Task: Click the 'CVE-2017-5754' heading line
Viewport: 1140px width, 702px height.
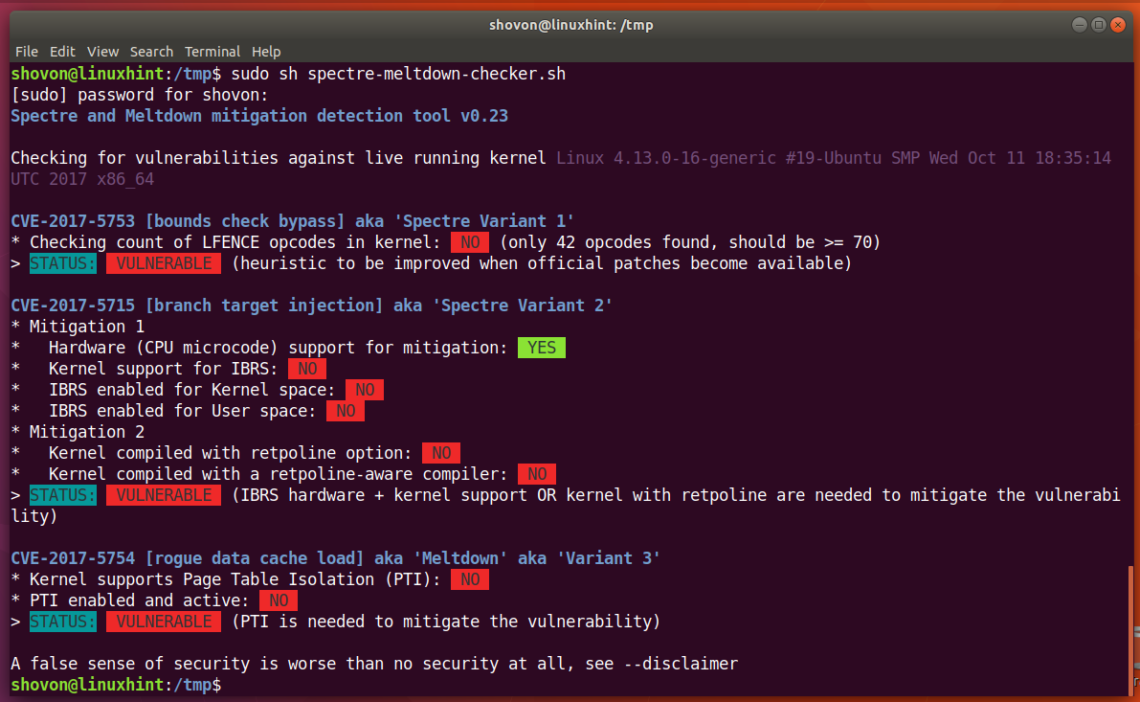Action: [335, 558]
